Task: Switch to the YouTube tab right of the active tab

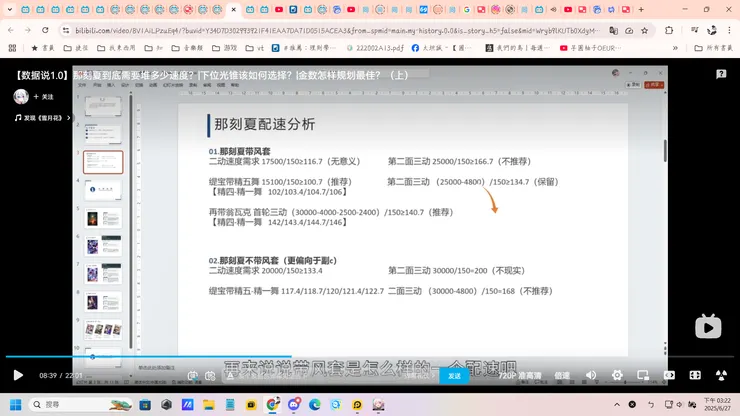Action: [x=279, y=9]
